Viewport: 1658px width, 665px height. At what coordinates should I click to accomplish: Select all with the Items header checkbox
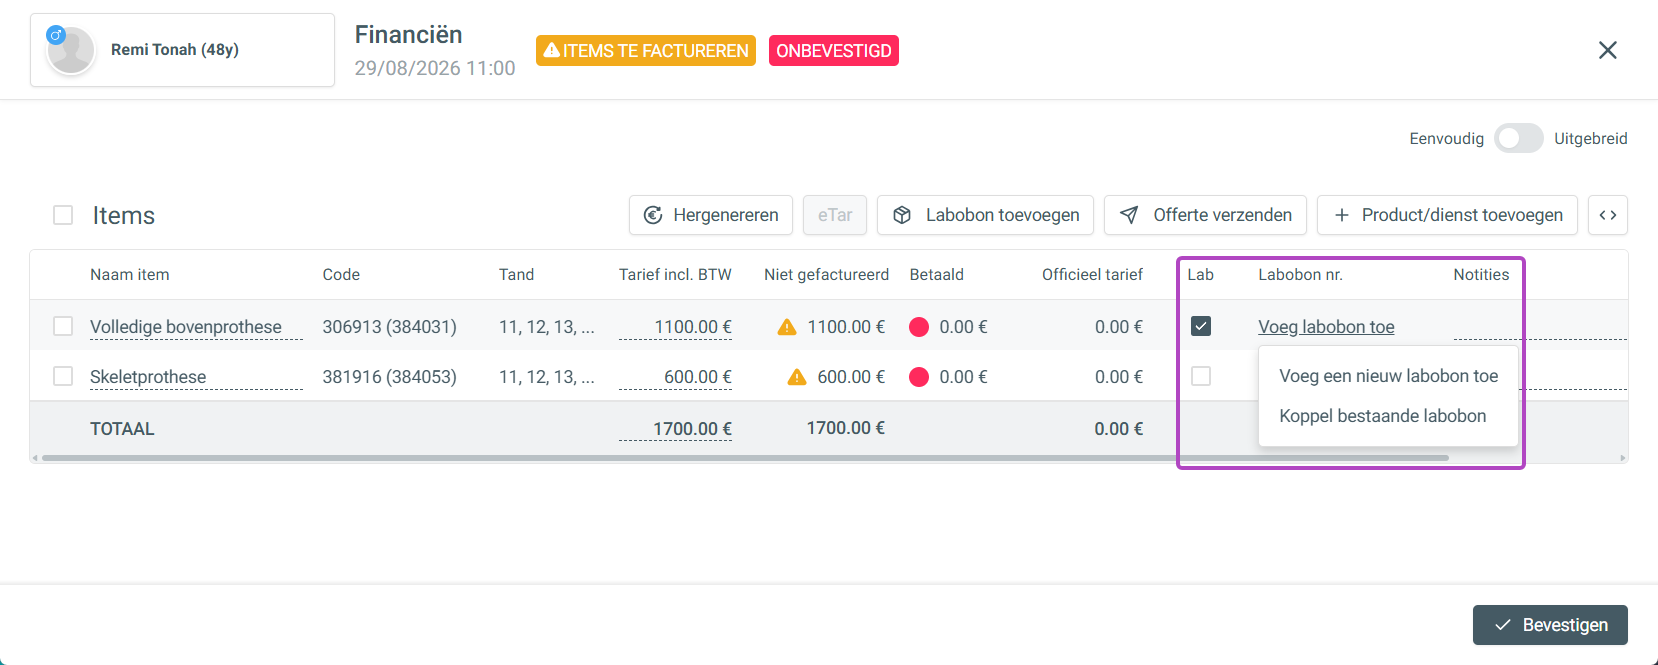click(x=63, y=215)
